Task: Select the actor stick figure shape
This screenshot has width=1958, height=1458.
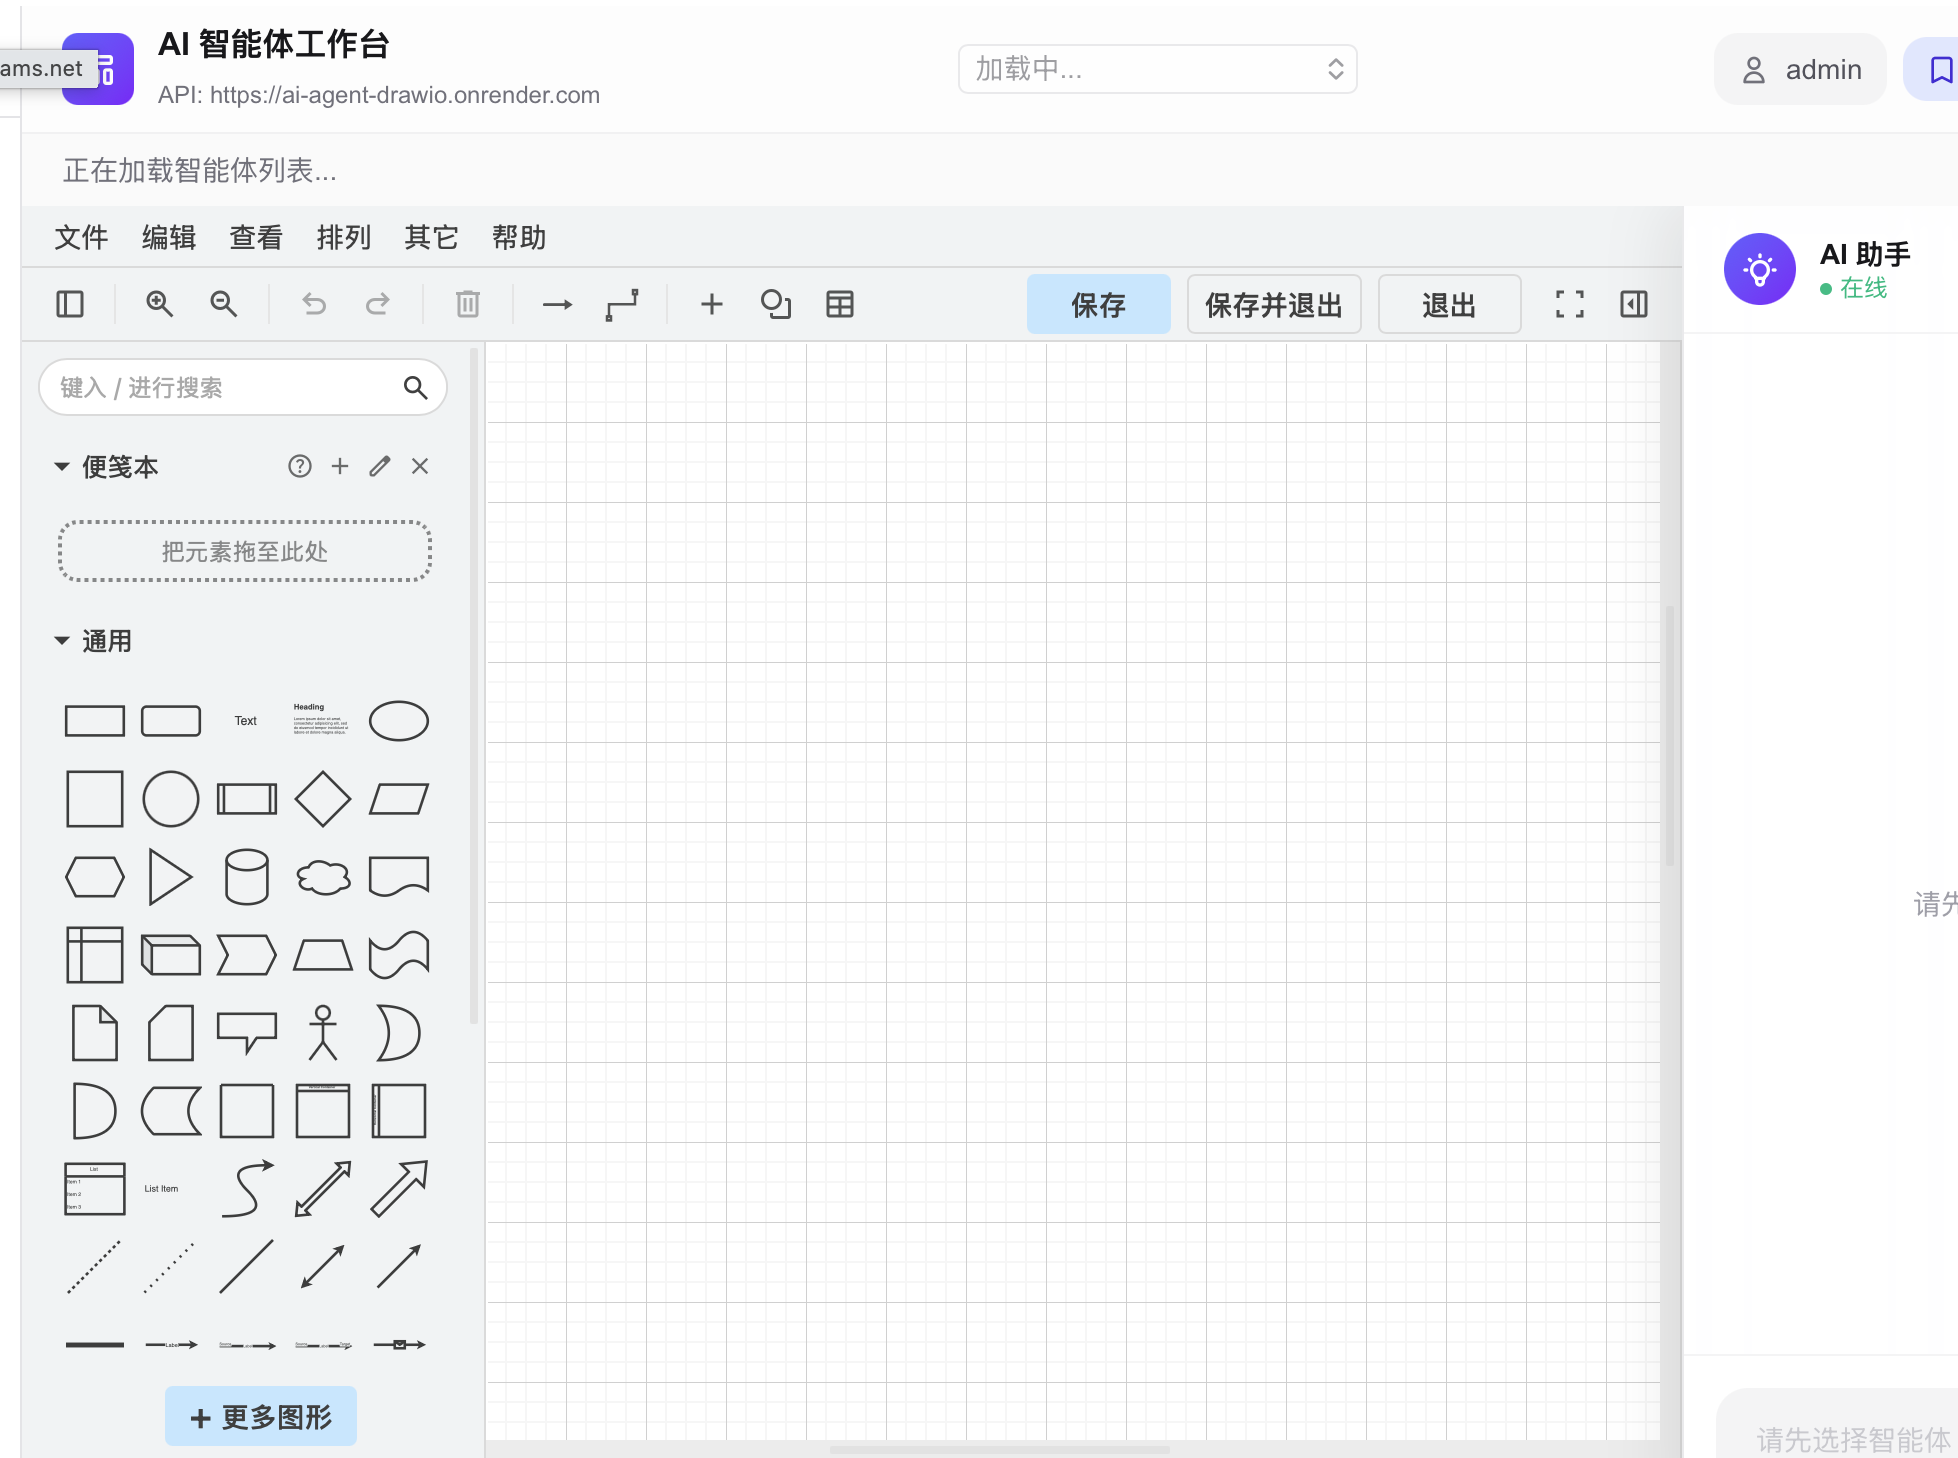Action: [323, 1033]
